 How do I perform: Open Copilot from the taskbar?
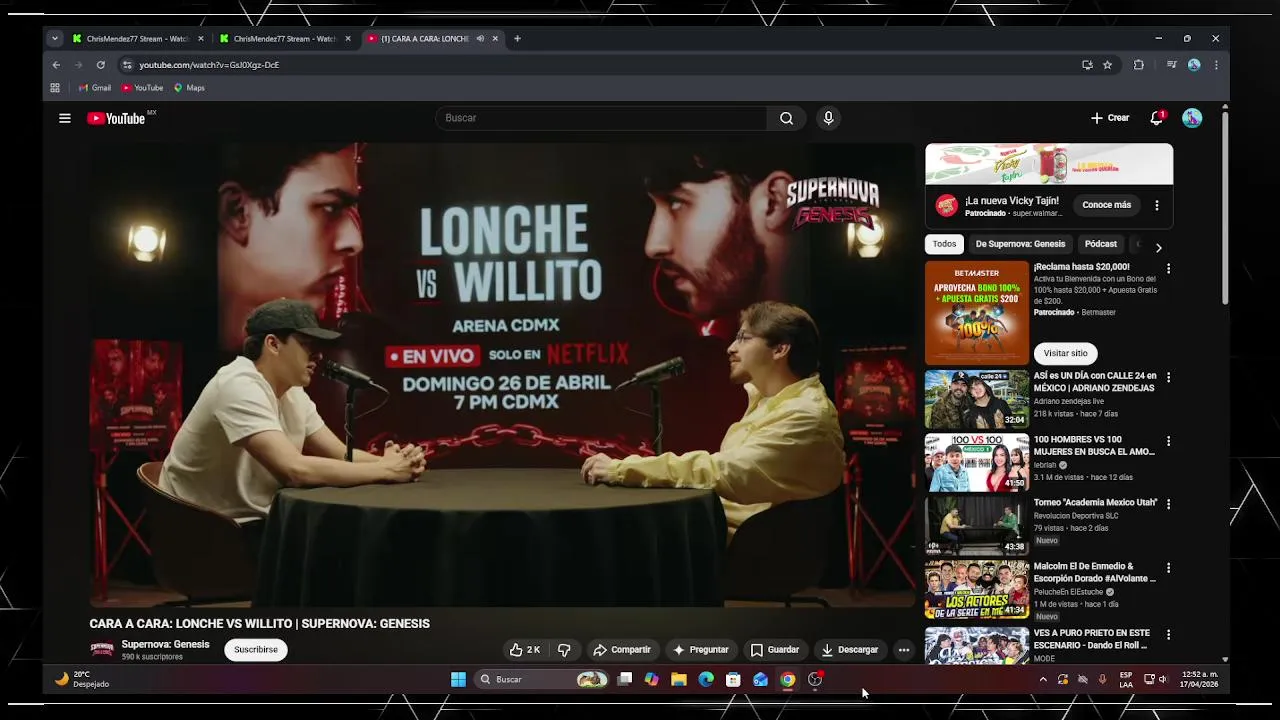[652, 680]
